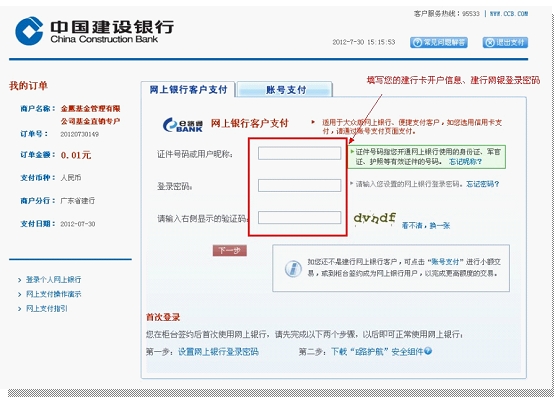Click 设置网上银行登录密码 link
The width and height of the screenshot is (554, 416).
tap(218, 352)
